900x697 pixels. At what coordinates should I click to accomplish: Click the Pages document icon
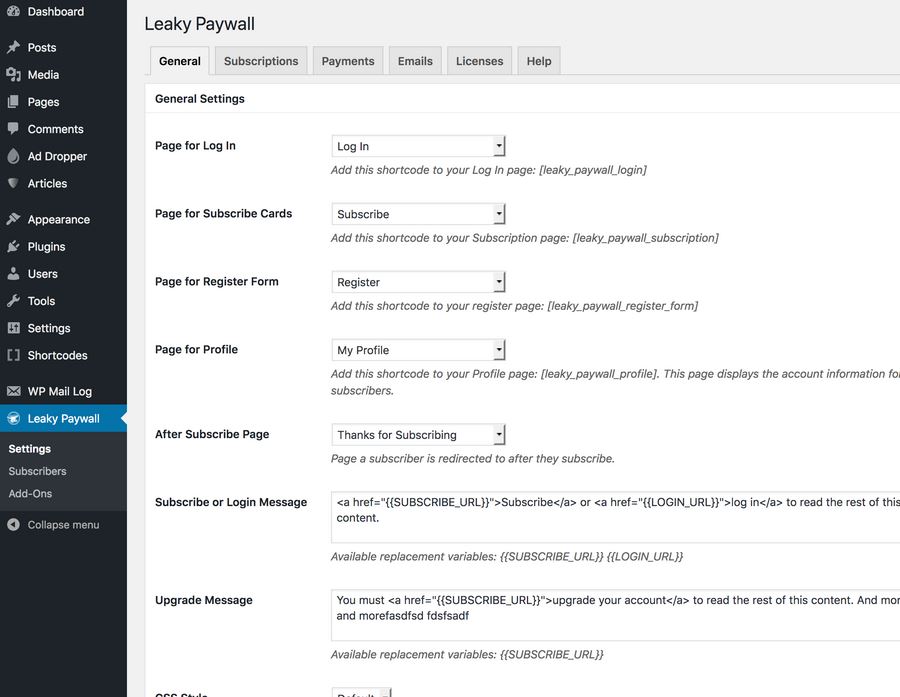coord(13,102)
